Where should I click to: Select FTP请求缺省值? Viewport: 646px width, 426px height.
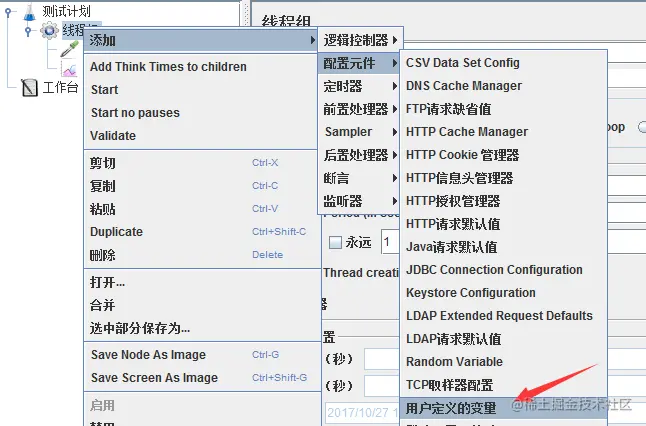[503, 109]
